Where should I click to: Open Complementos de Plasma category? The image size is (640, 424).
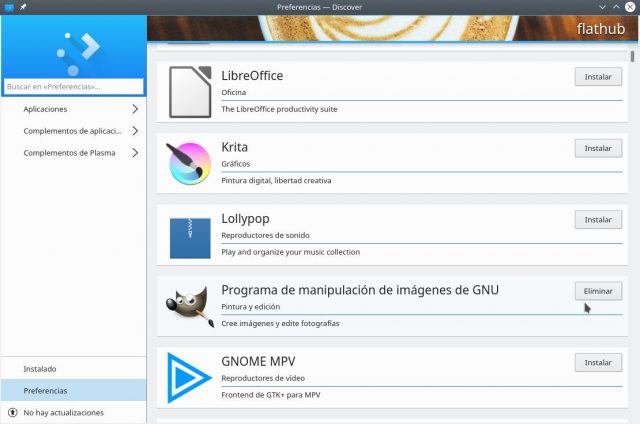point(73,153)
